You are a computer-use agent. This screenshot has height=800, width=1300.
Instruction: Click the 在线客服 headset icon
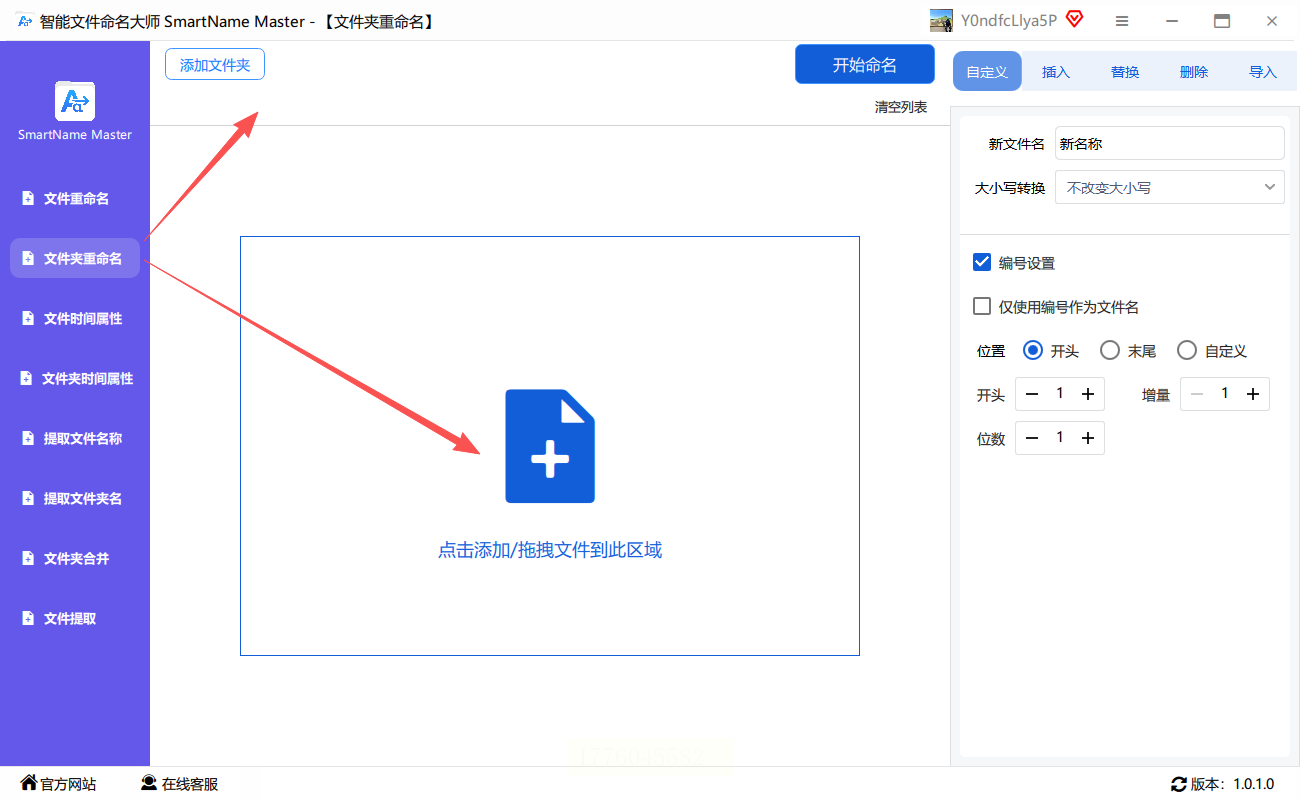click(x=149, y=783)
